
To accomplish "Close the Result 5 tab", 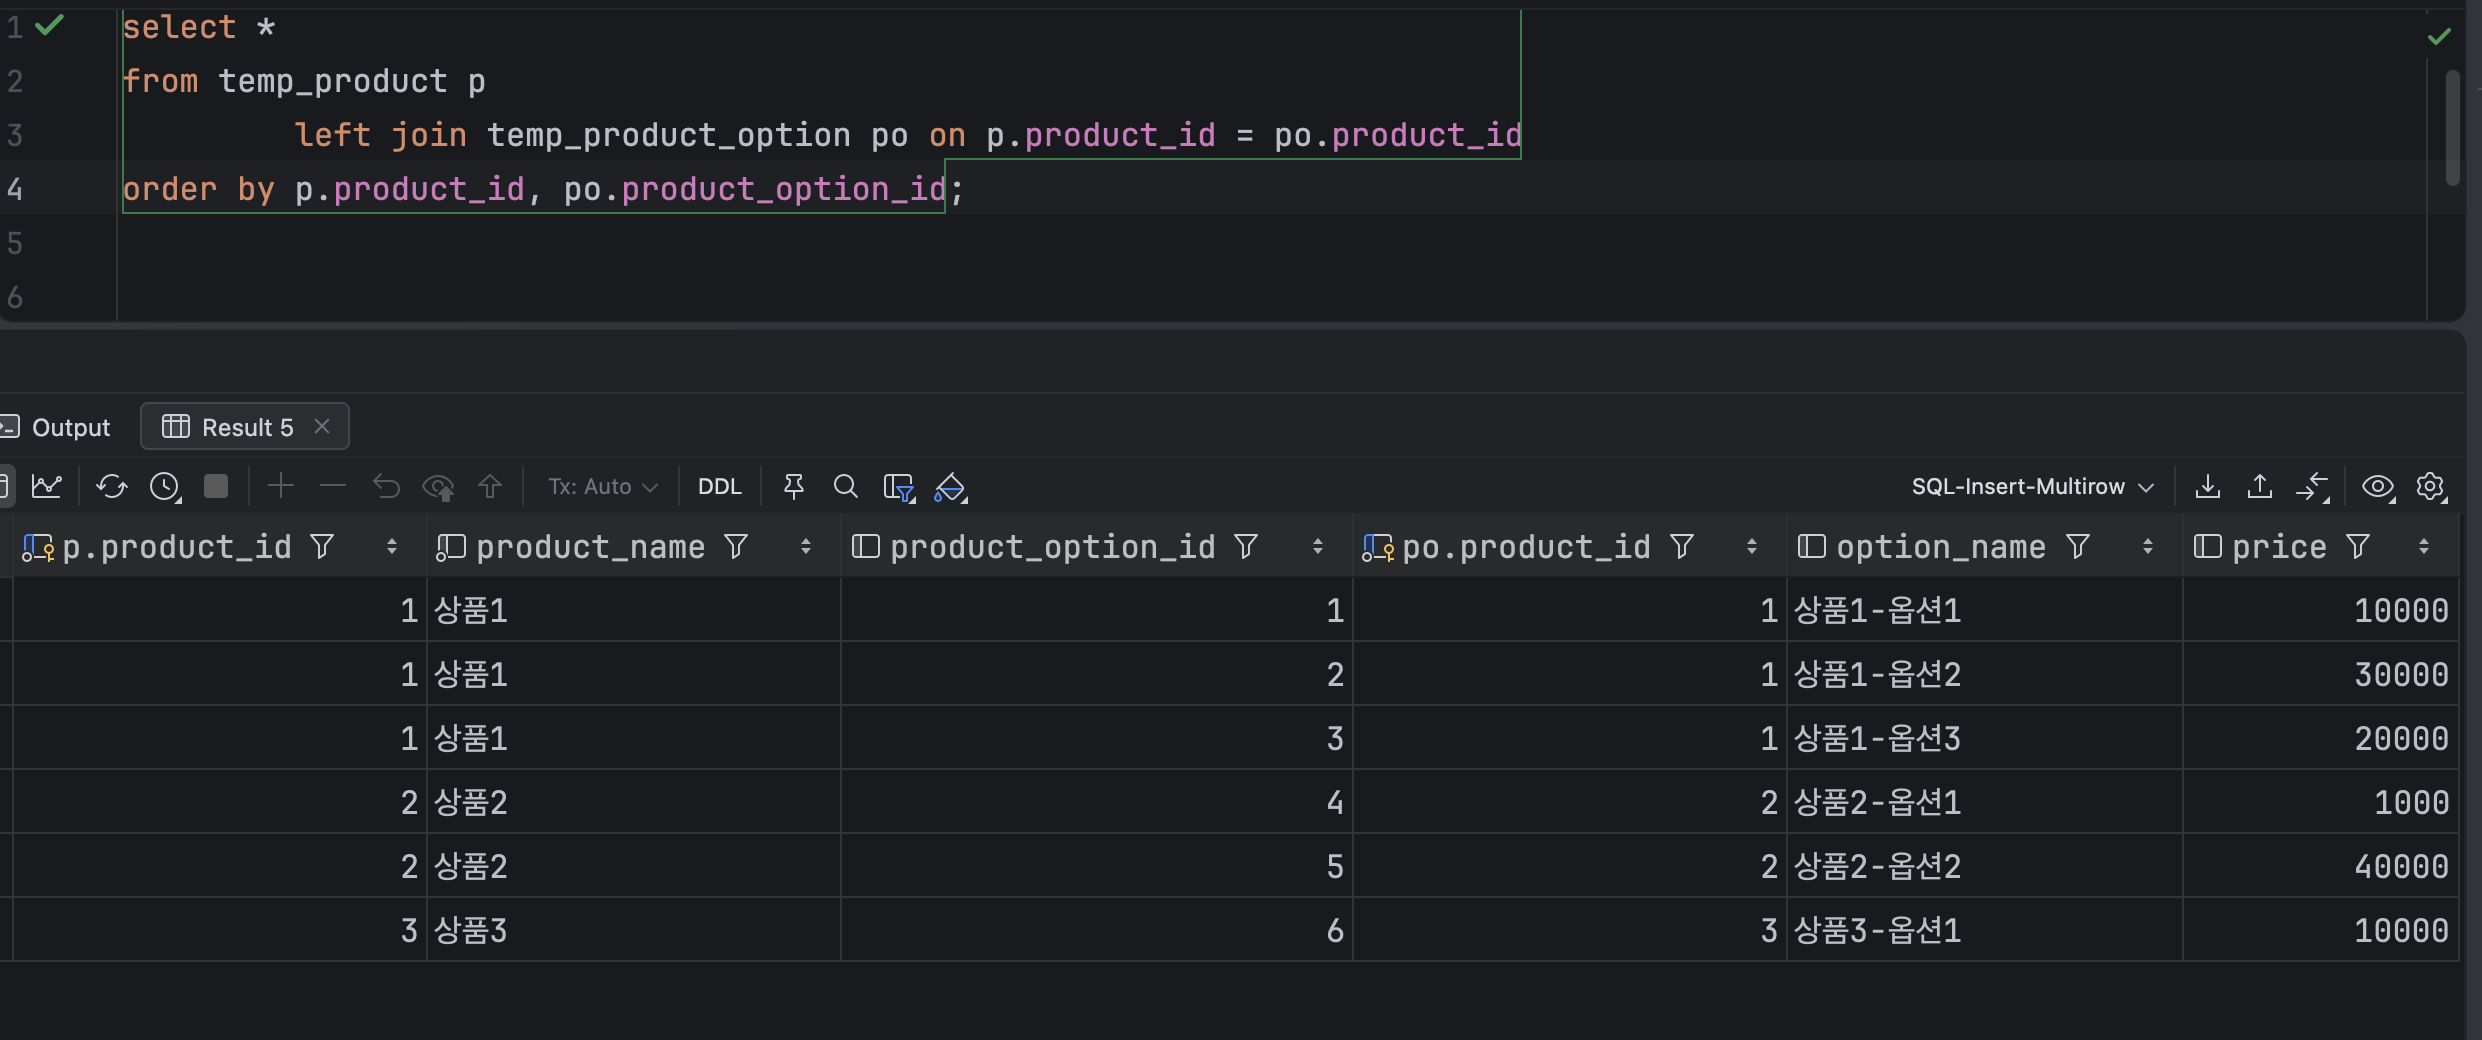I will point(322,427).
